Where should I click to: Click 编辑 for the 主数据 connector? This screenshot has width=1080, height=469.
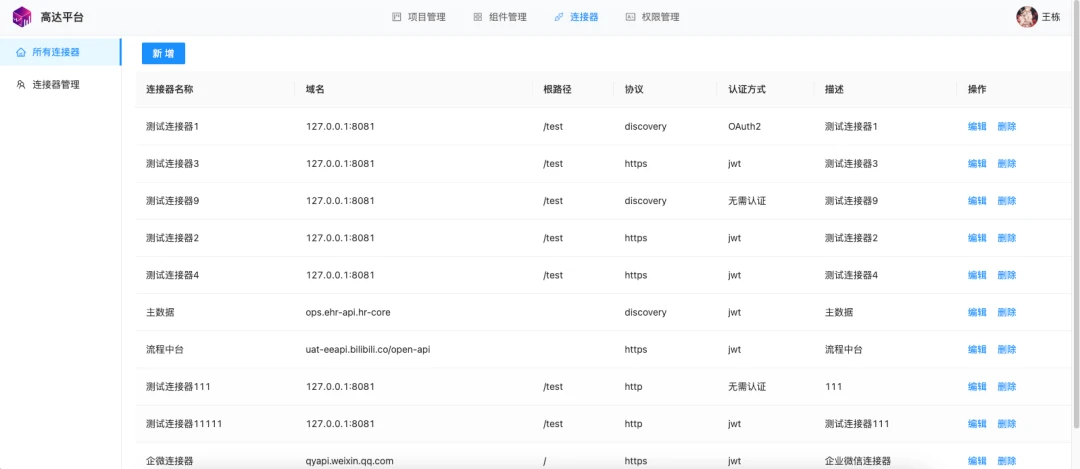click(977, 313)
